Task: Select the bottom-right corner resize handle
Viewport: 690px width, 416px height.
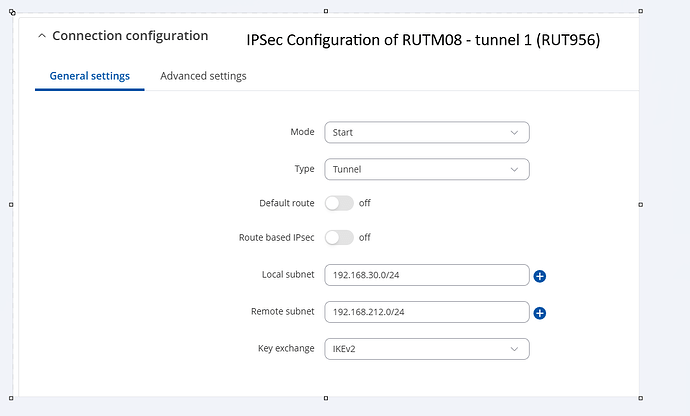Action: pyautogui.click(x=641, y=396)
